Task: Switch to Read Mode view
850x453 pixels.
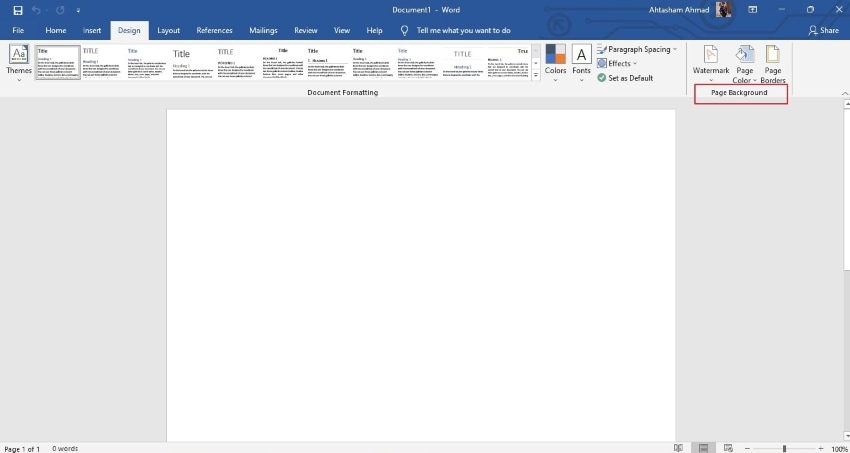Action: [x=678, y=448]
